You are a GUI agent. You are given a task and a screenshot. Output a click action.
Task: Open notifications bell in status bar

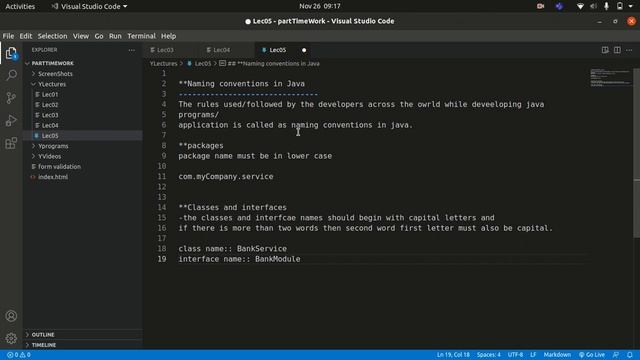pyautogui.click(x=630, y=355)
